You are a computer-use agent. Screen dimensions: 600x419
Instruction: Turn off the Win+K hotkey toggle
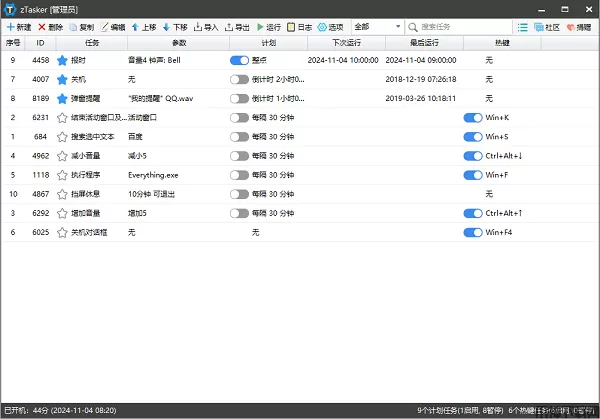point(473,118)
